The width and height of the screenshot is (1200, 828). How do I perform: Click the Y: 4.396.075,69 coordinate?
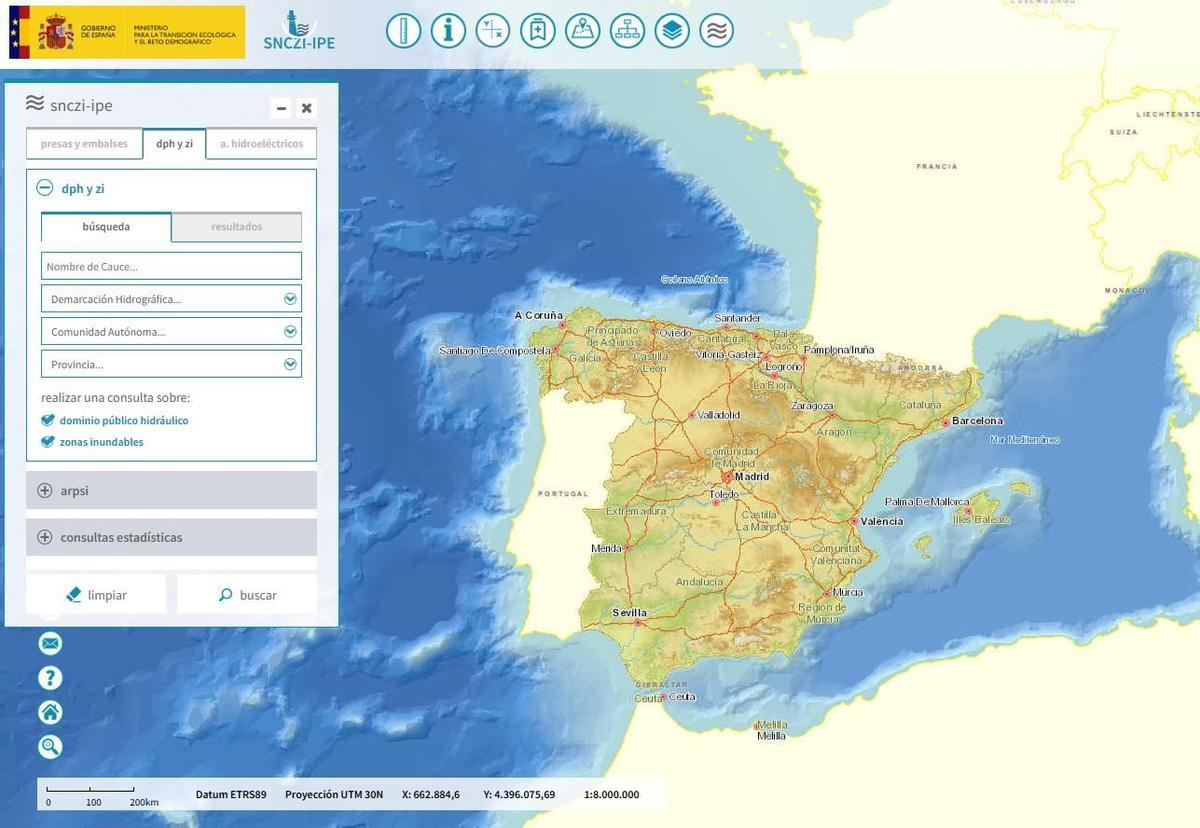click(x=519, y=795)
